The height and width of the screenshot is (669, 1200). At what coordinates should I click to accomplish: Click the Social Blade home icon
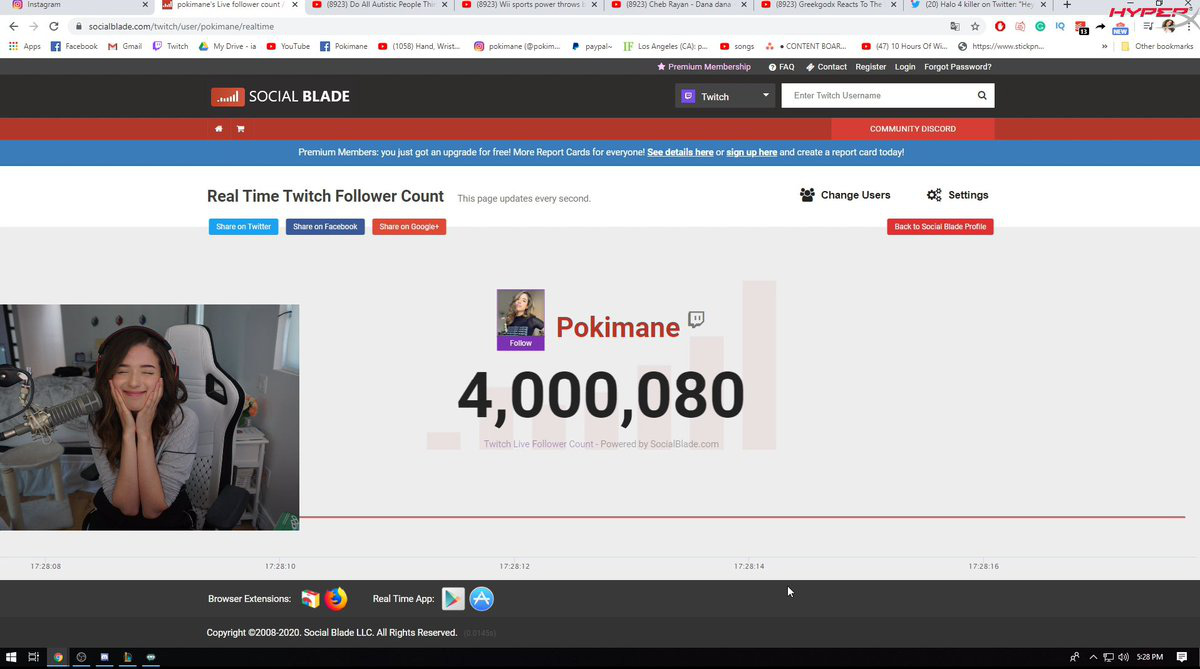pyautogui.click(x=218, y=129)
